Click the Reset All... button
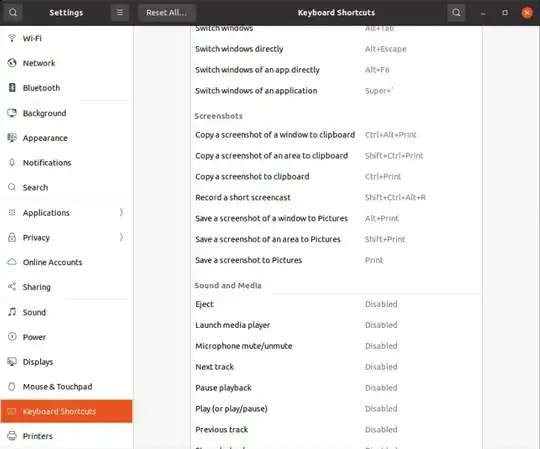Viewport: 540px width, 449px height. click(x=167, y=13)
